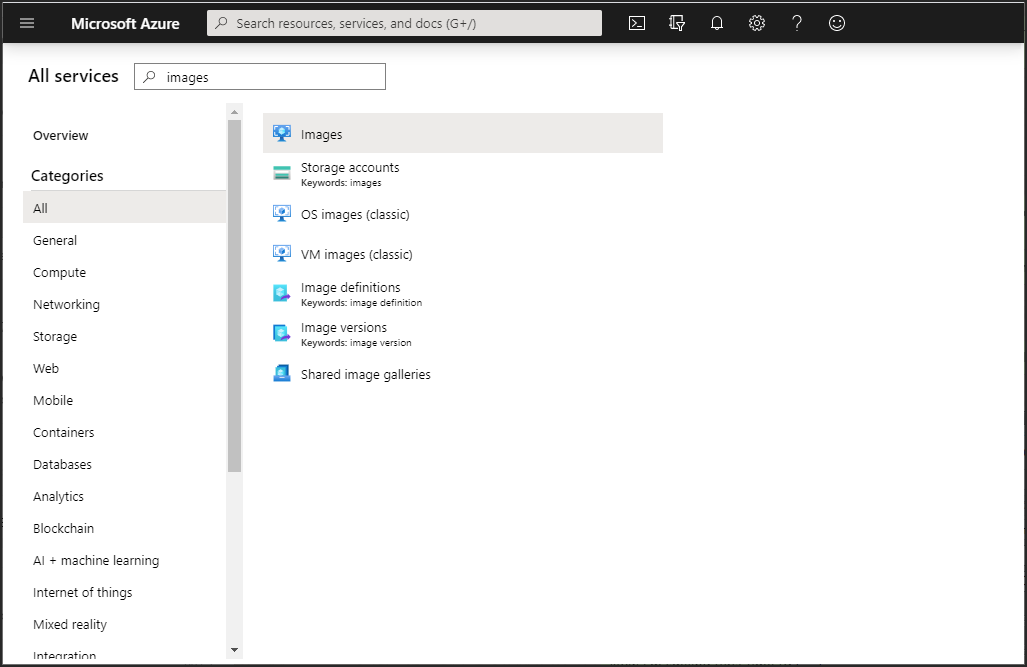The width and height of the screenshot is (1027, 667).
Task: Click the magnifier icon in All services filter
Action: pos(149,77)
